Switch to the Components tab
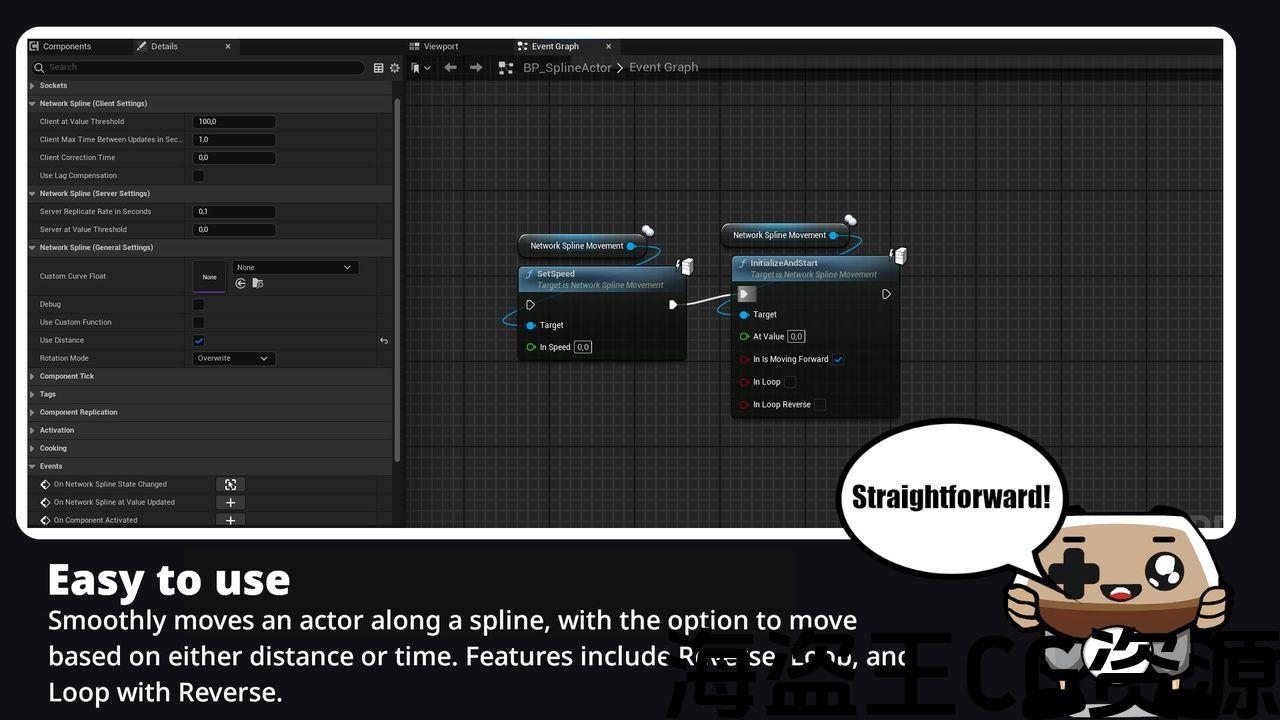The height and width of the screenshot is (720, 1280). [x=67, y=47]
